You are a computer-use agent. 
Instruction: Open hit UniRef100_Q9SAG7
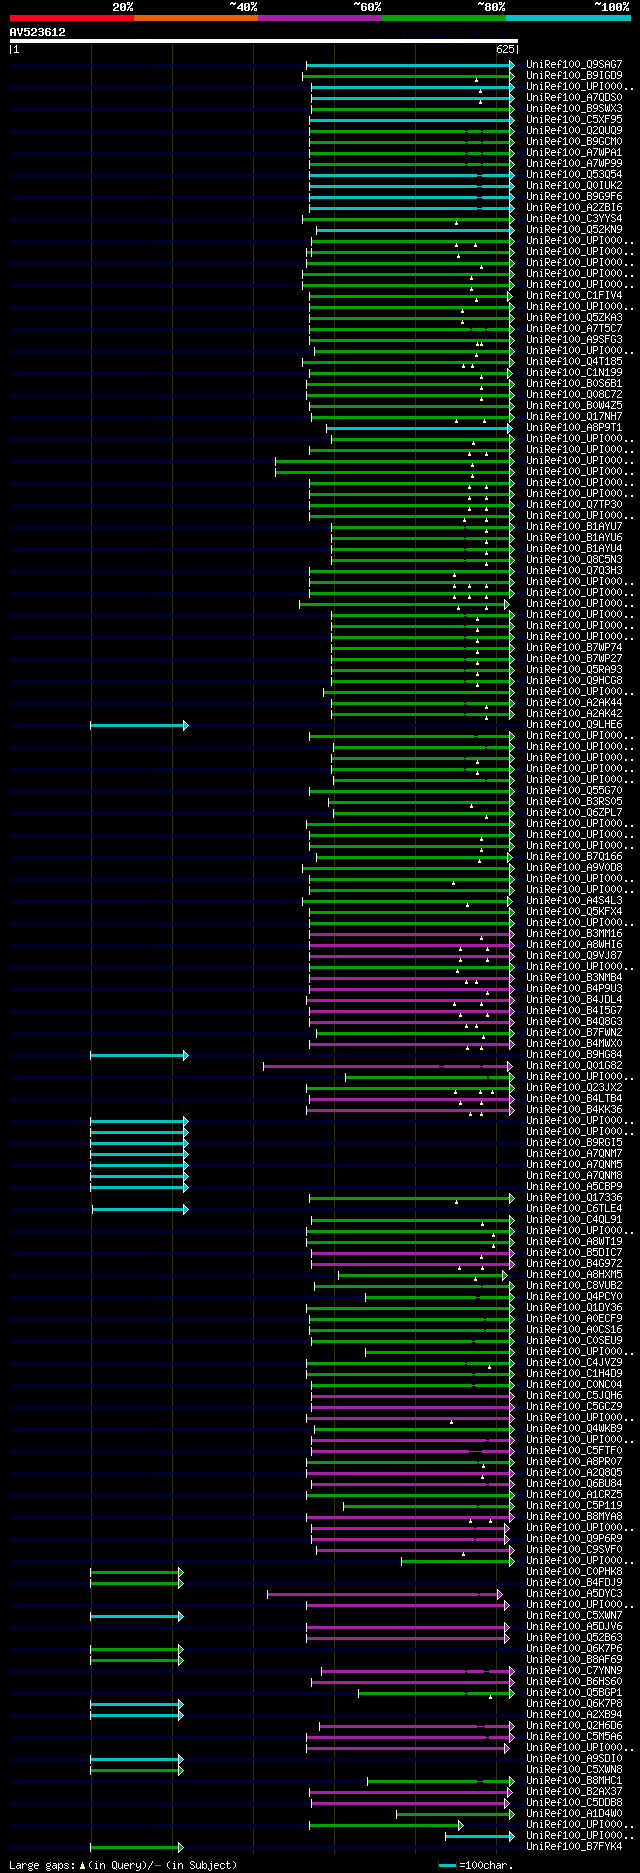pyautogui.click(x=574, y=65)
